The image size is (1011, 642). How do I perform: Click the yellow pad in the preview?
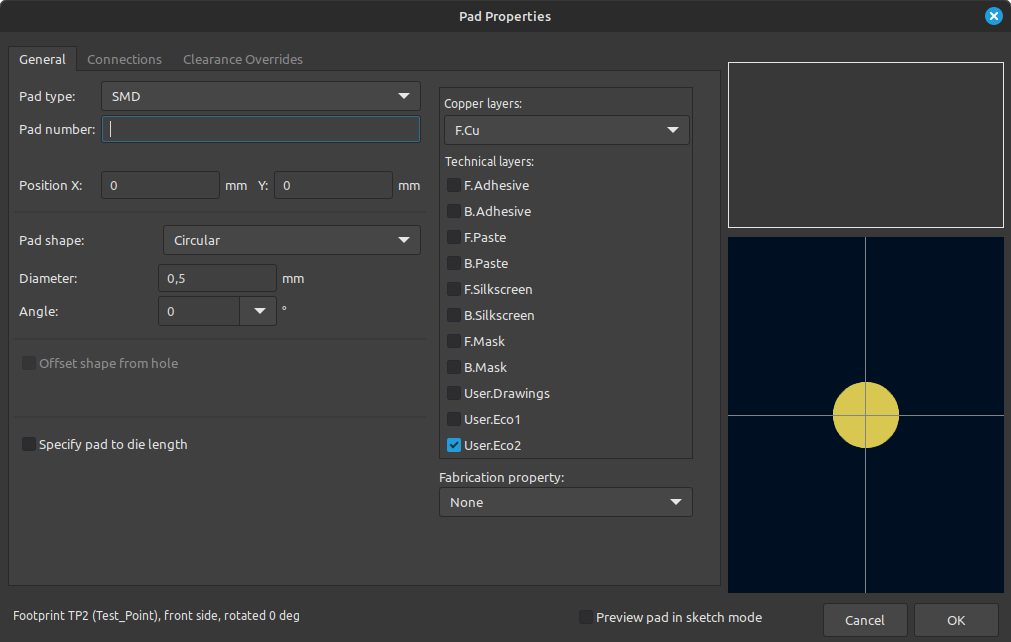tap(865, 415)
